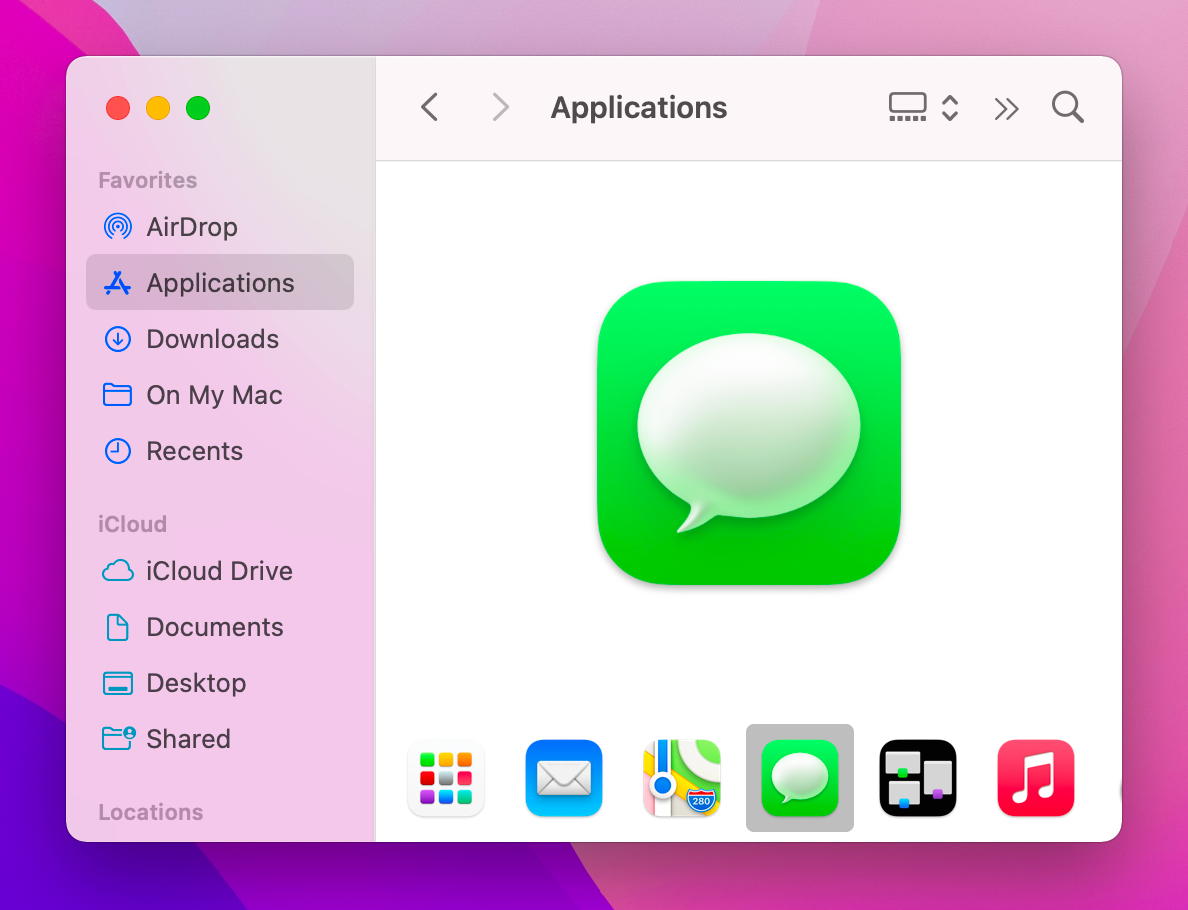Click the Recents clock icon

tap(117, 451)
